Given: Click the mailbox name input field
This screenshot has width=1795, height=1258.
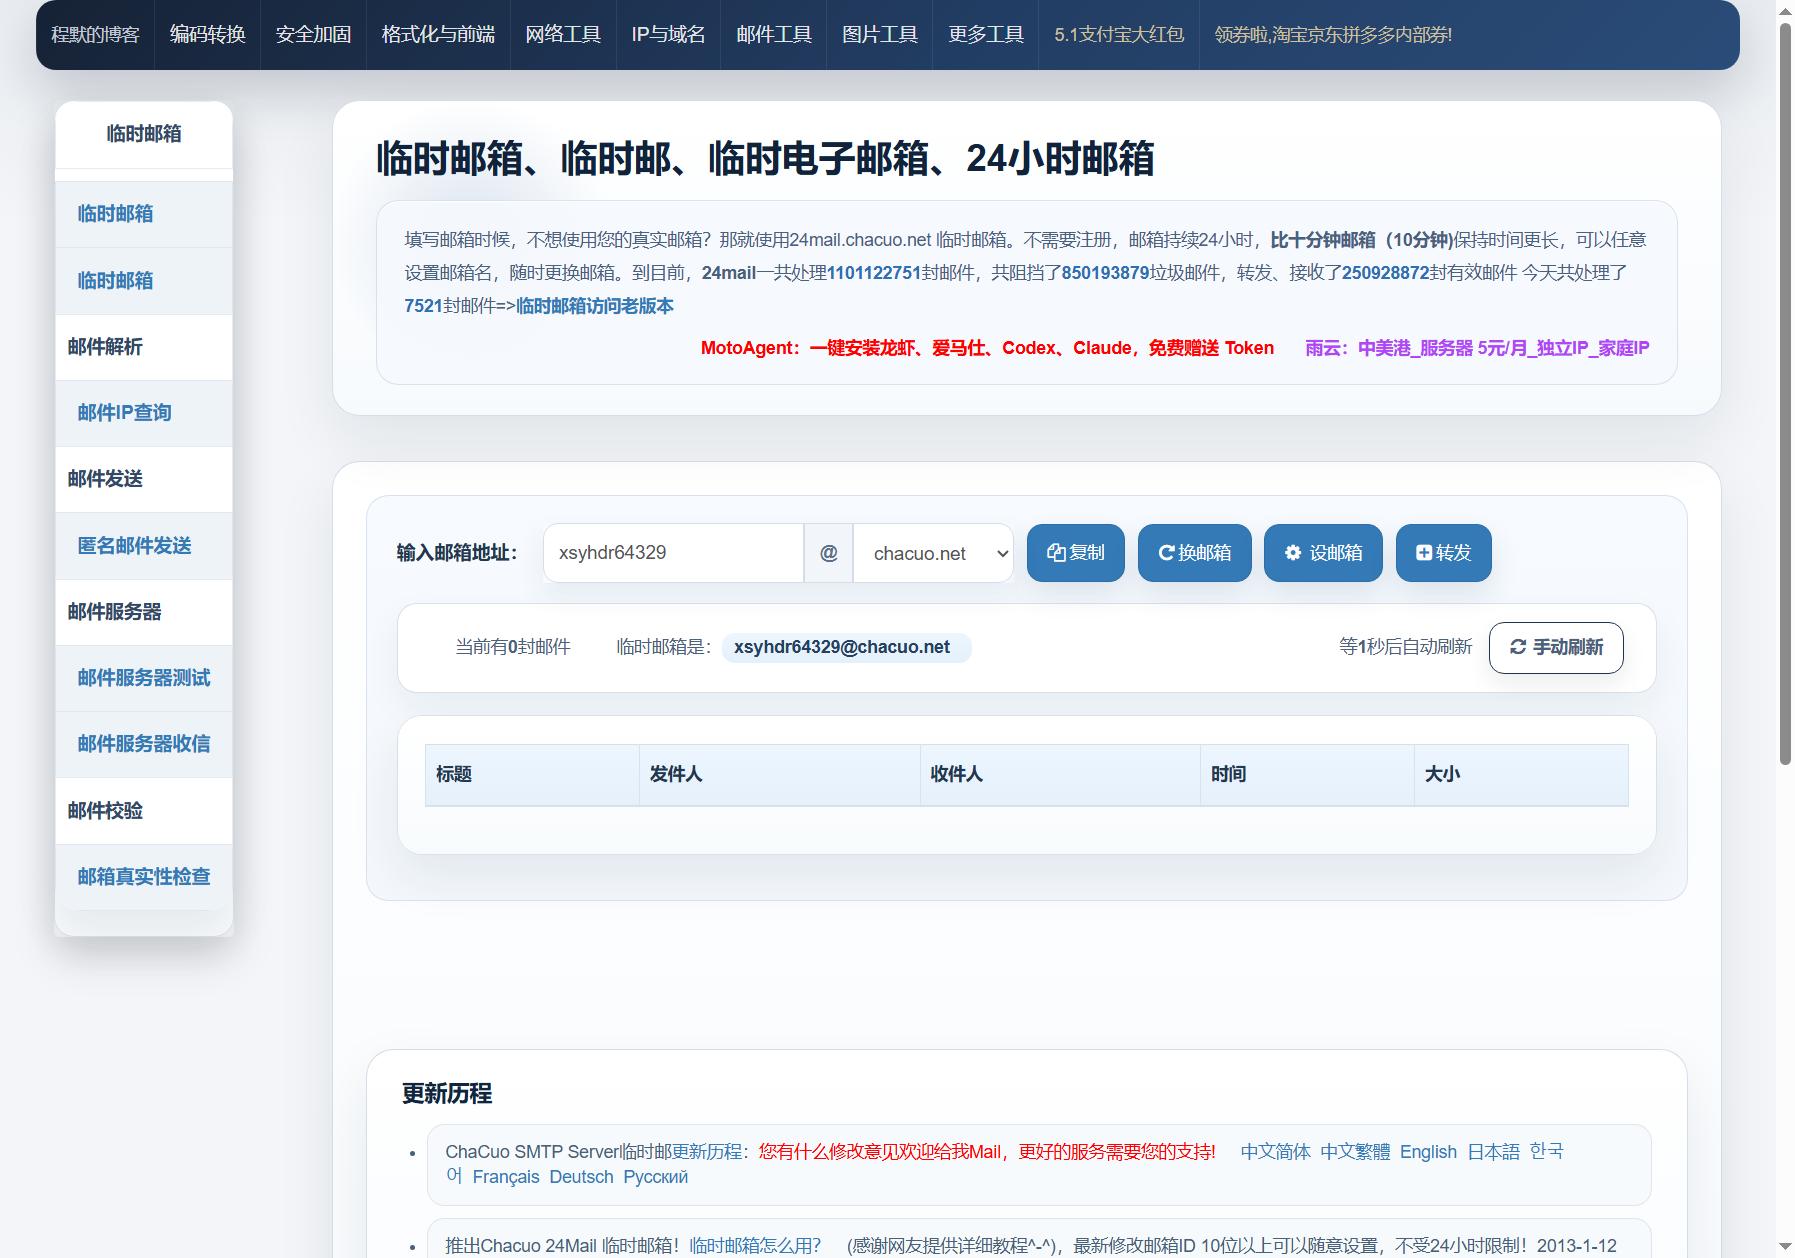Looking at the screenshot, I should [x=673, y=553].
